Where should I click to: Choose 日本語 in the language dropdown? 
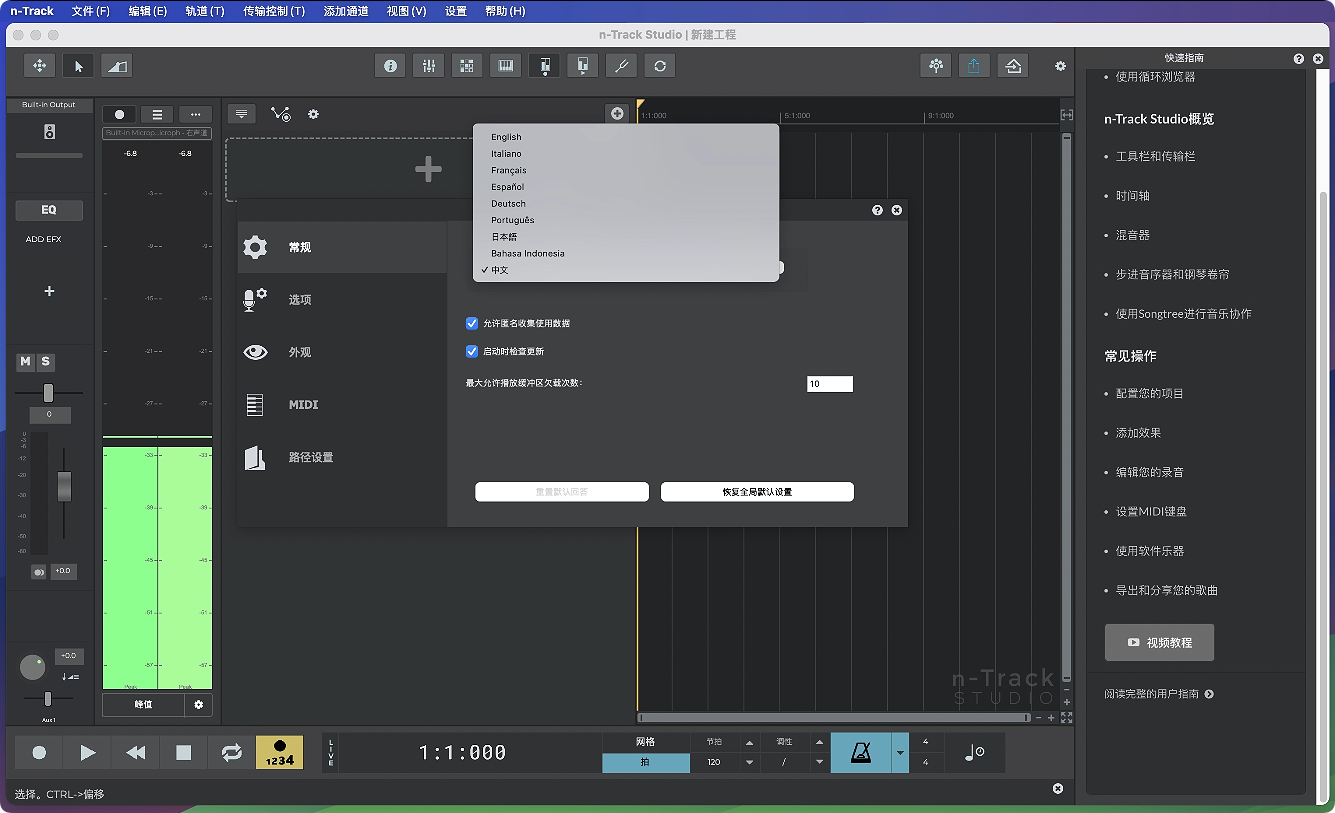[x=504, y=237]
